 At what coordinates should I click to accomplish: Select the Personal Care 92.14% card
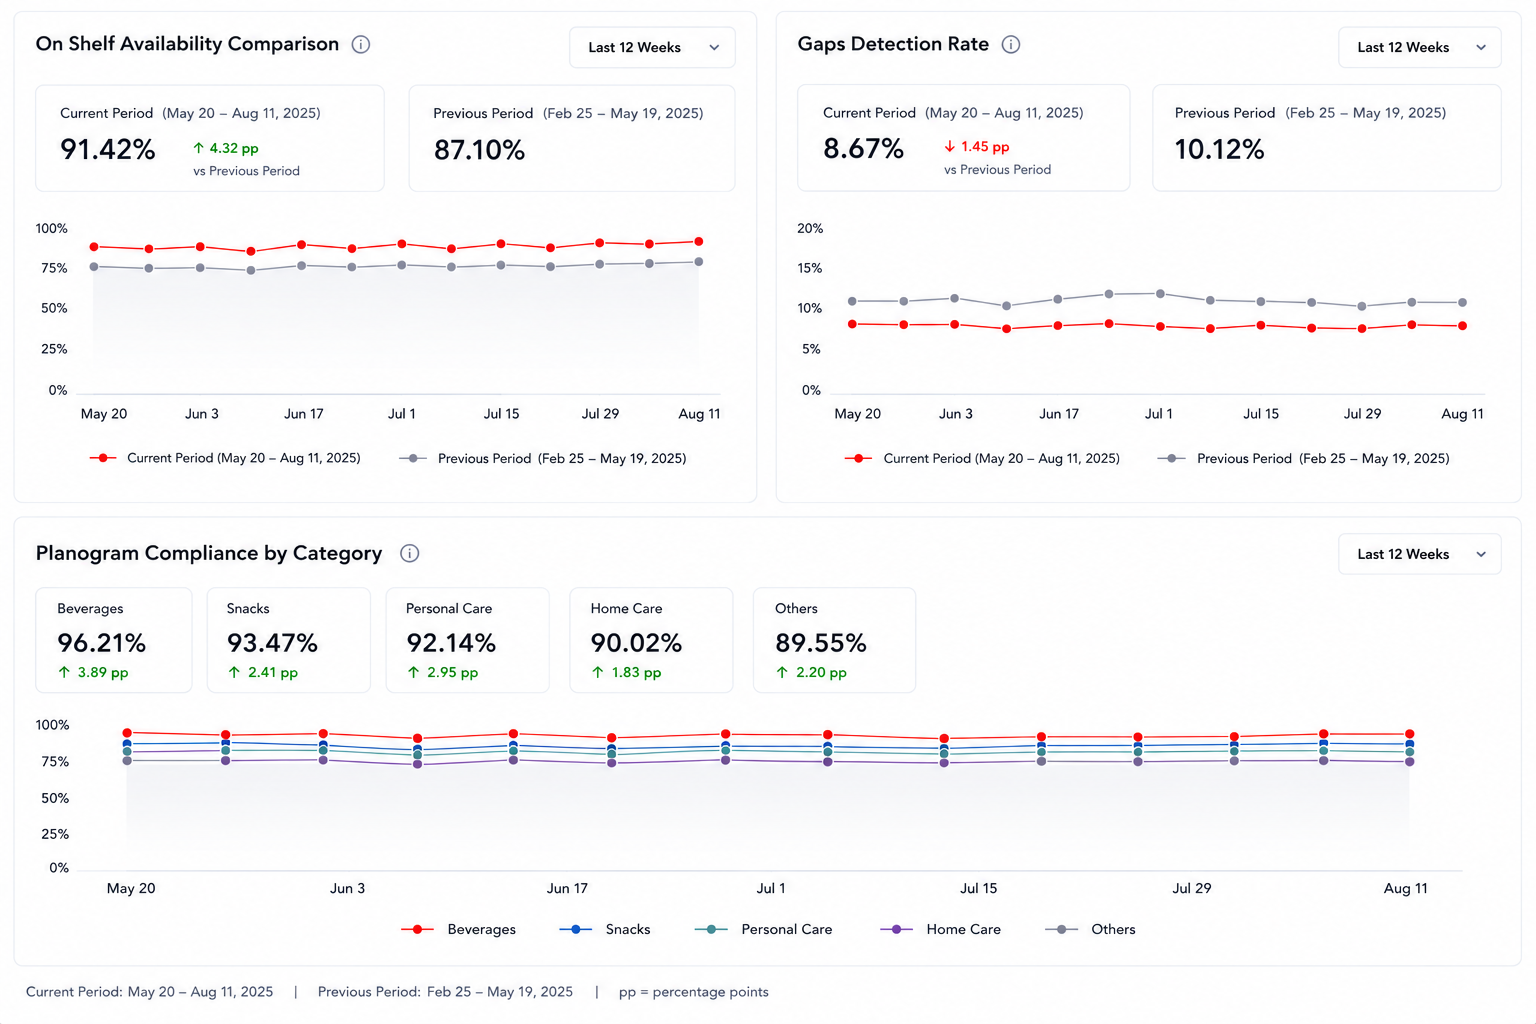(468, 640)
